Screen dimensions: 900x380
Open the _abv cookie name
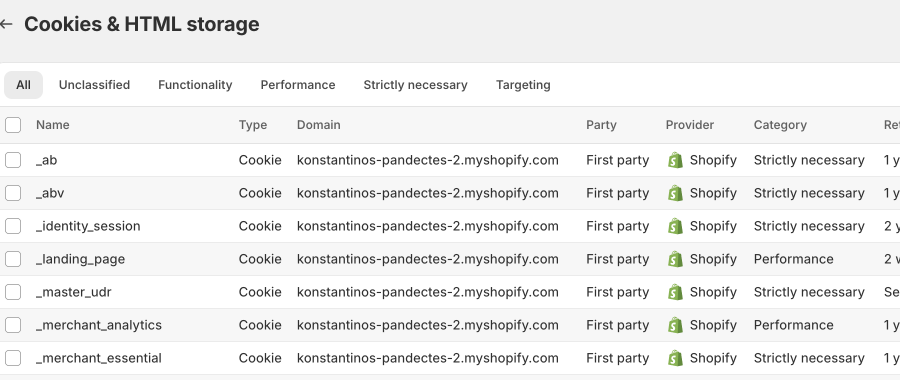click(50, 193)
